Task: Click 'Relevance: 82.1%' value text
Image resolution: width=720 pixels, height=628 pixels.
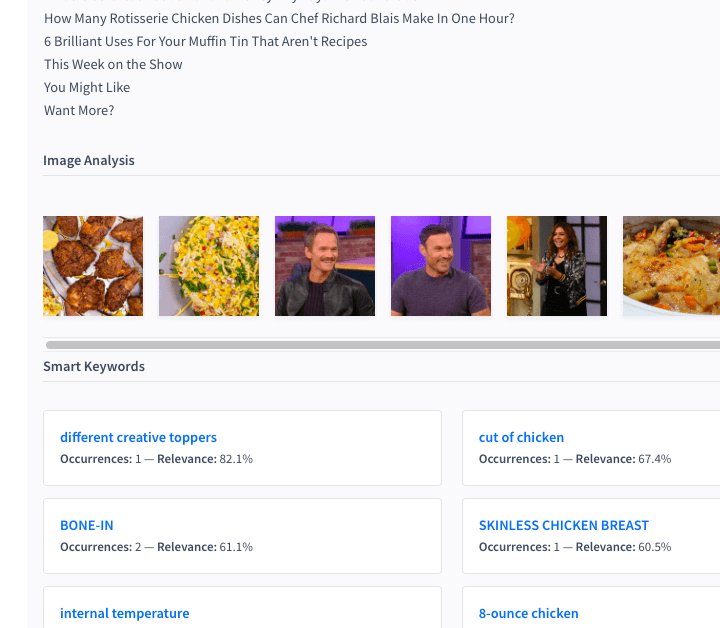Action: click(x=205, y=459)
